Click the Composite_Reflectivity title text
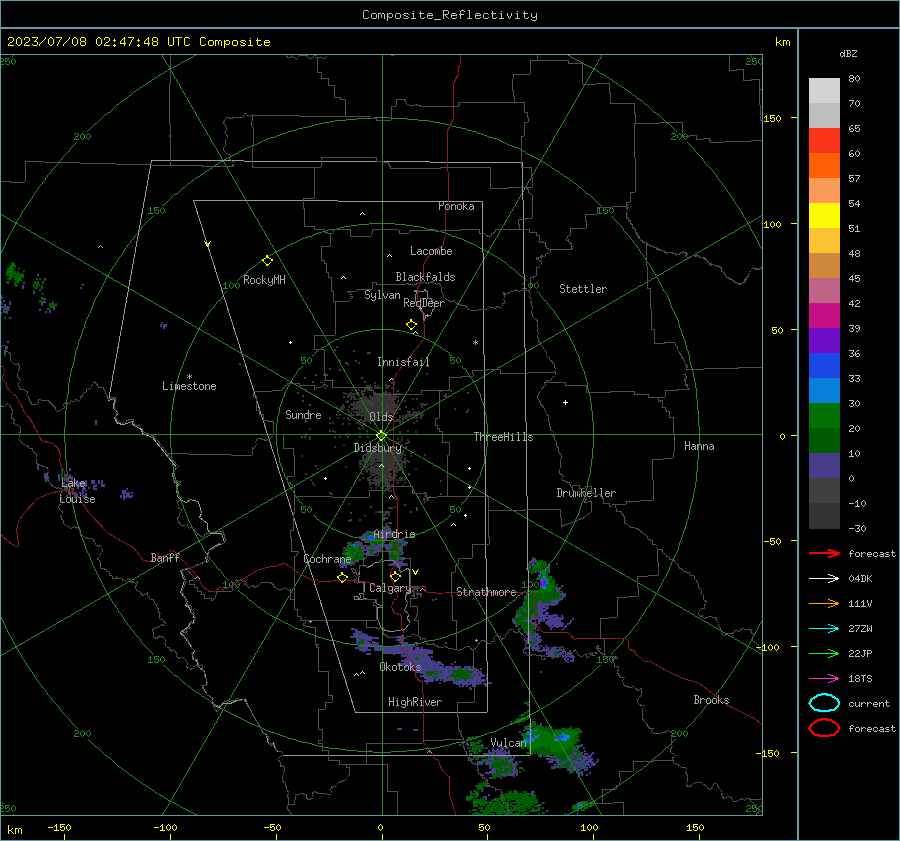Viewport: 900px width, 841px height. (x=450, y=15)
